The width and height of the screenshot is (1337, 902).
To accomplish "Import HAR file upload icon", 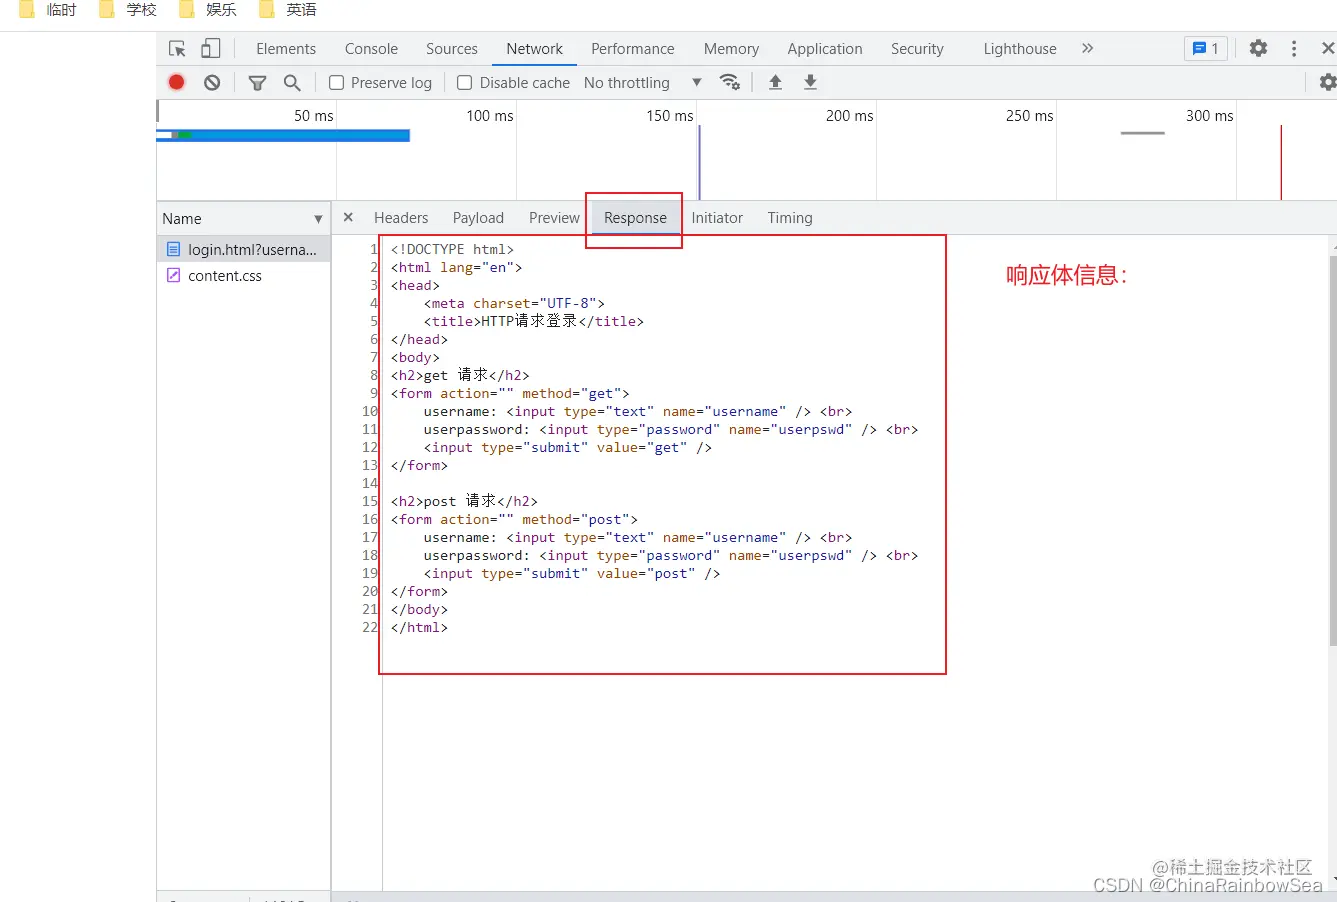I will pyautogui.click(x=775, y=82).
